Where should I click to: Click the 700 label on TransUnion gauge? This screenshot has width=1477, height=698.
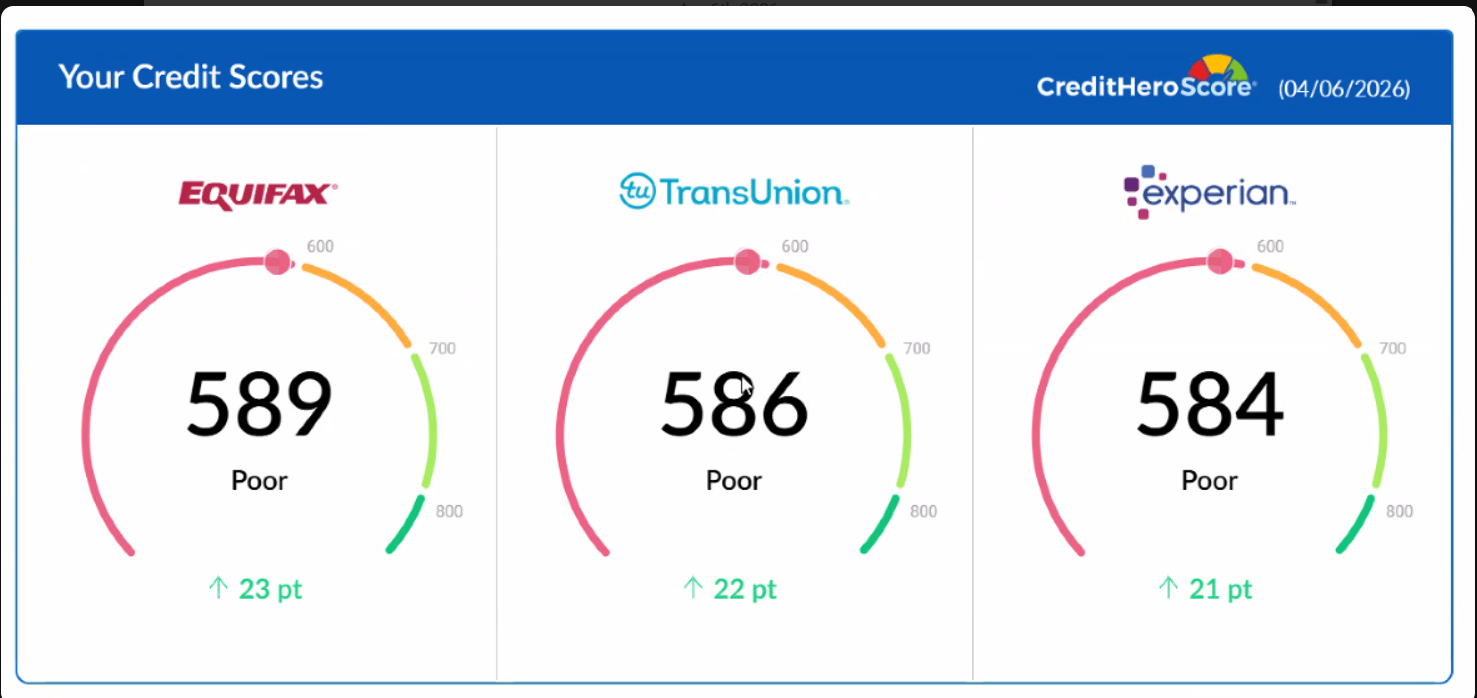tap(917, 349)
